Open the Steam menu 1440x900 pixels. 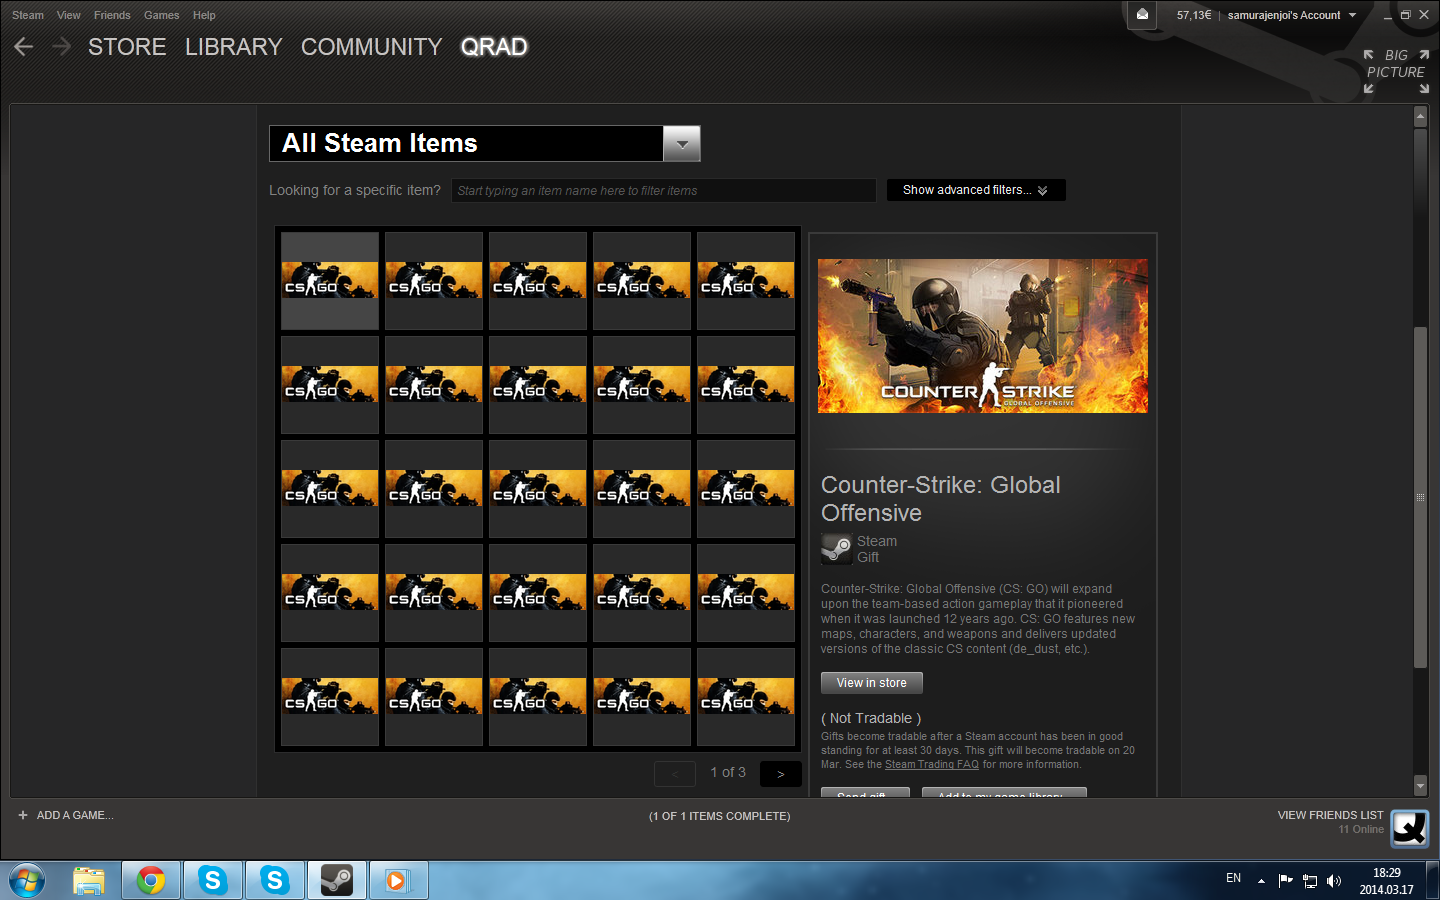(28, 15)
